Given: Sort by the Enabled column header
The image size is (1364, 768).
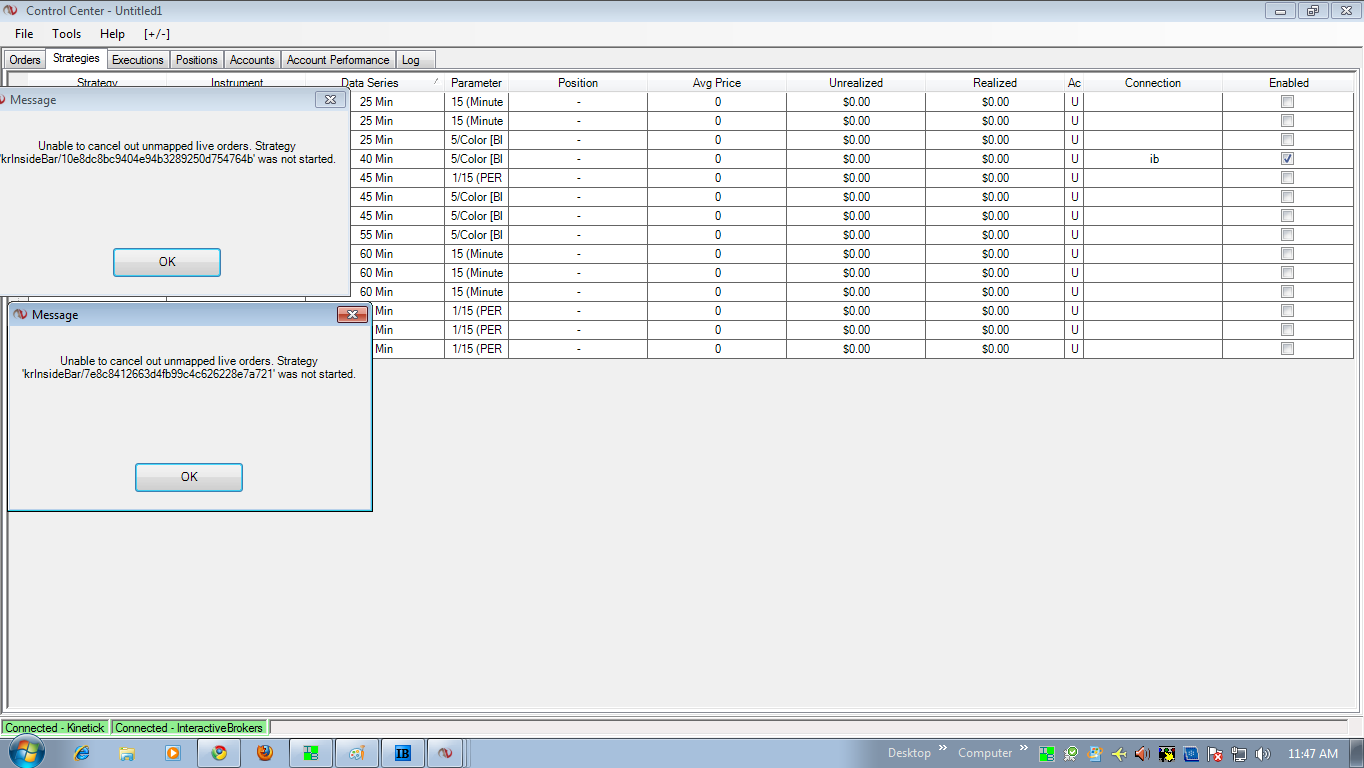Looking at the screenshot, I should pos(1288,83).
